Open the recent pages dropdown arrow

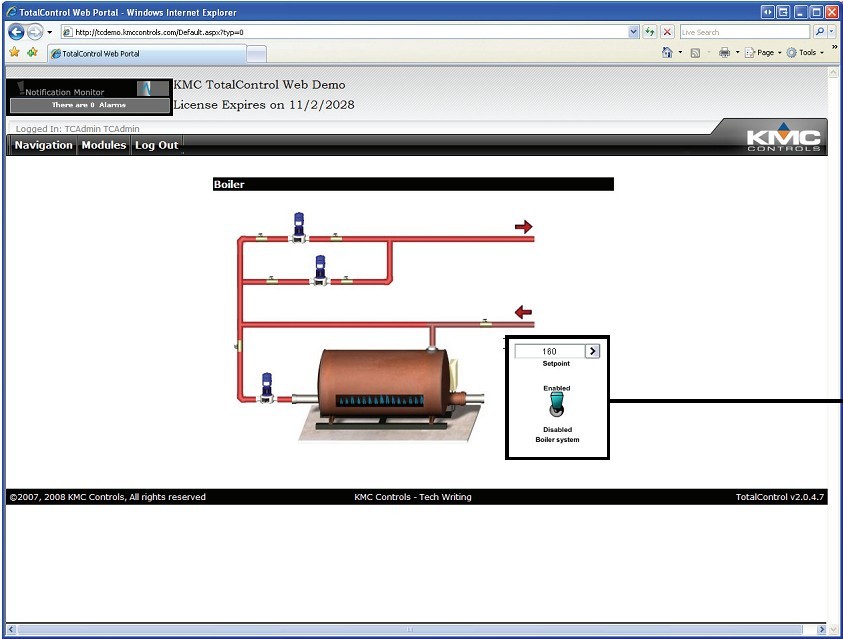point(49,32)
